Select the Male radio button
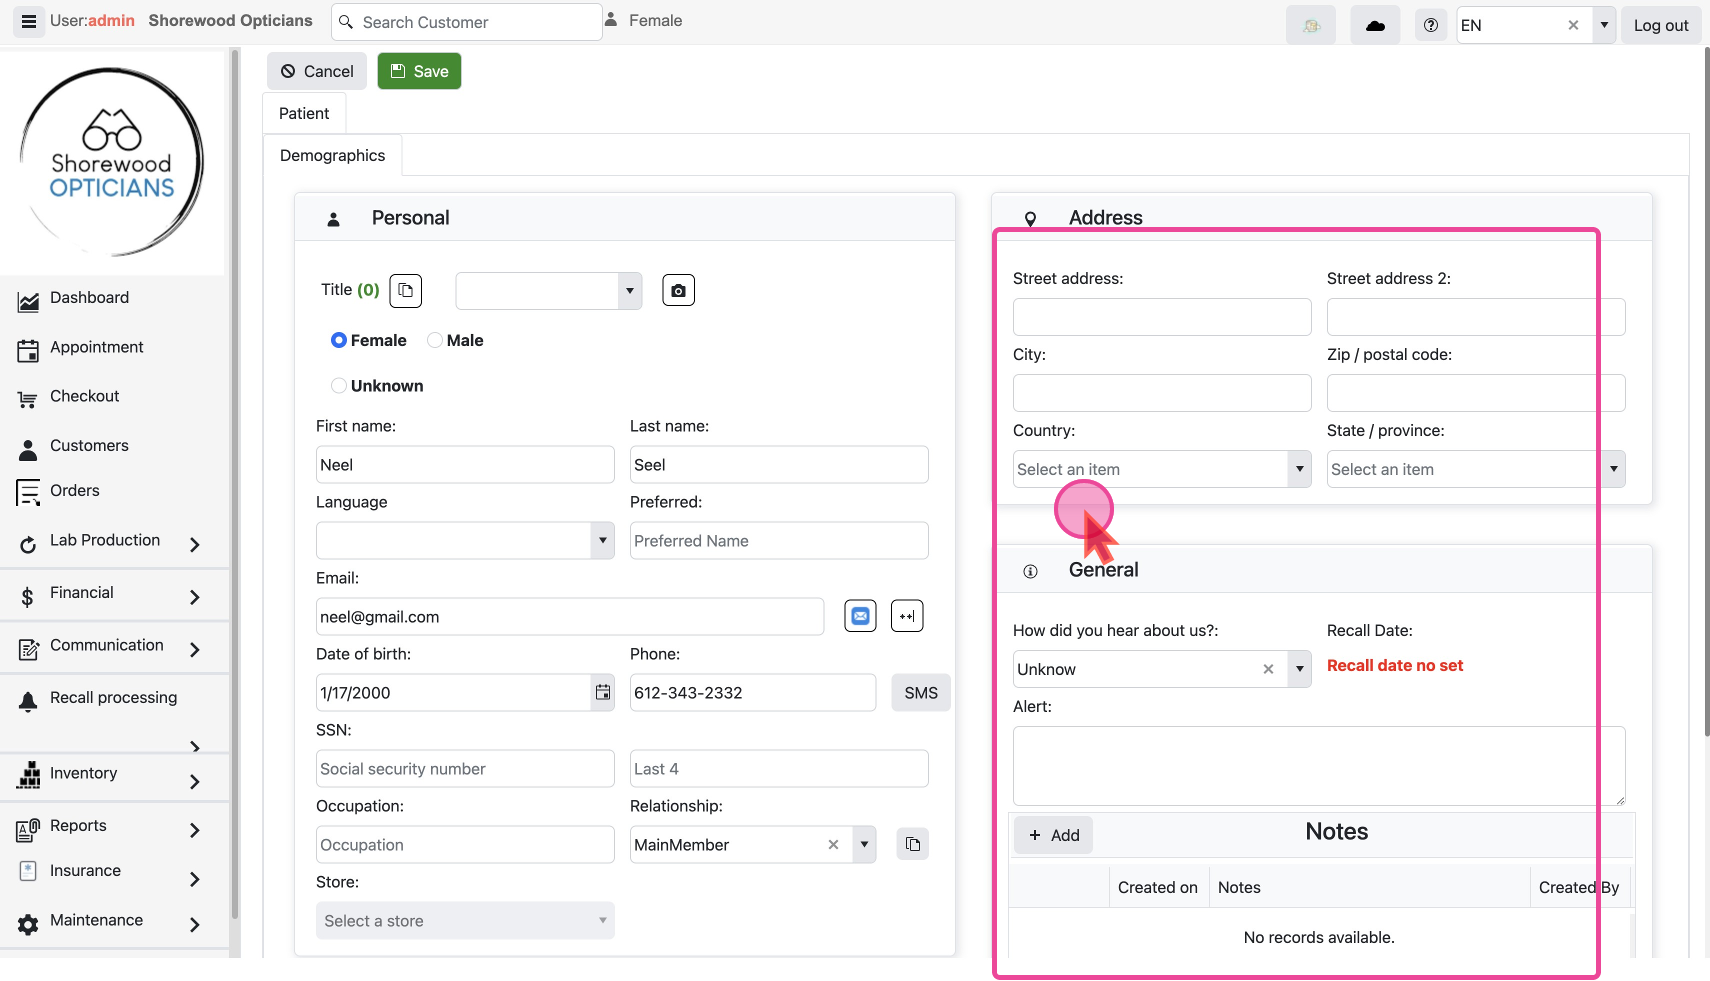Viewport: 1710px width, 981px height. point(435,340)
